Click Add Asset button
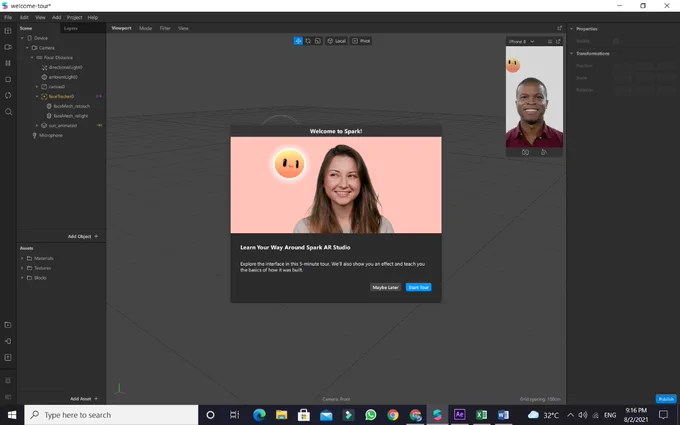 (84, 399)
